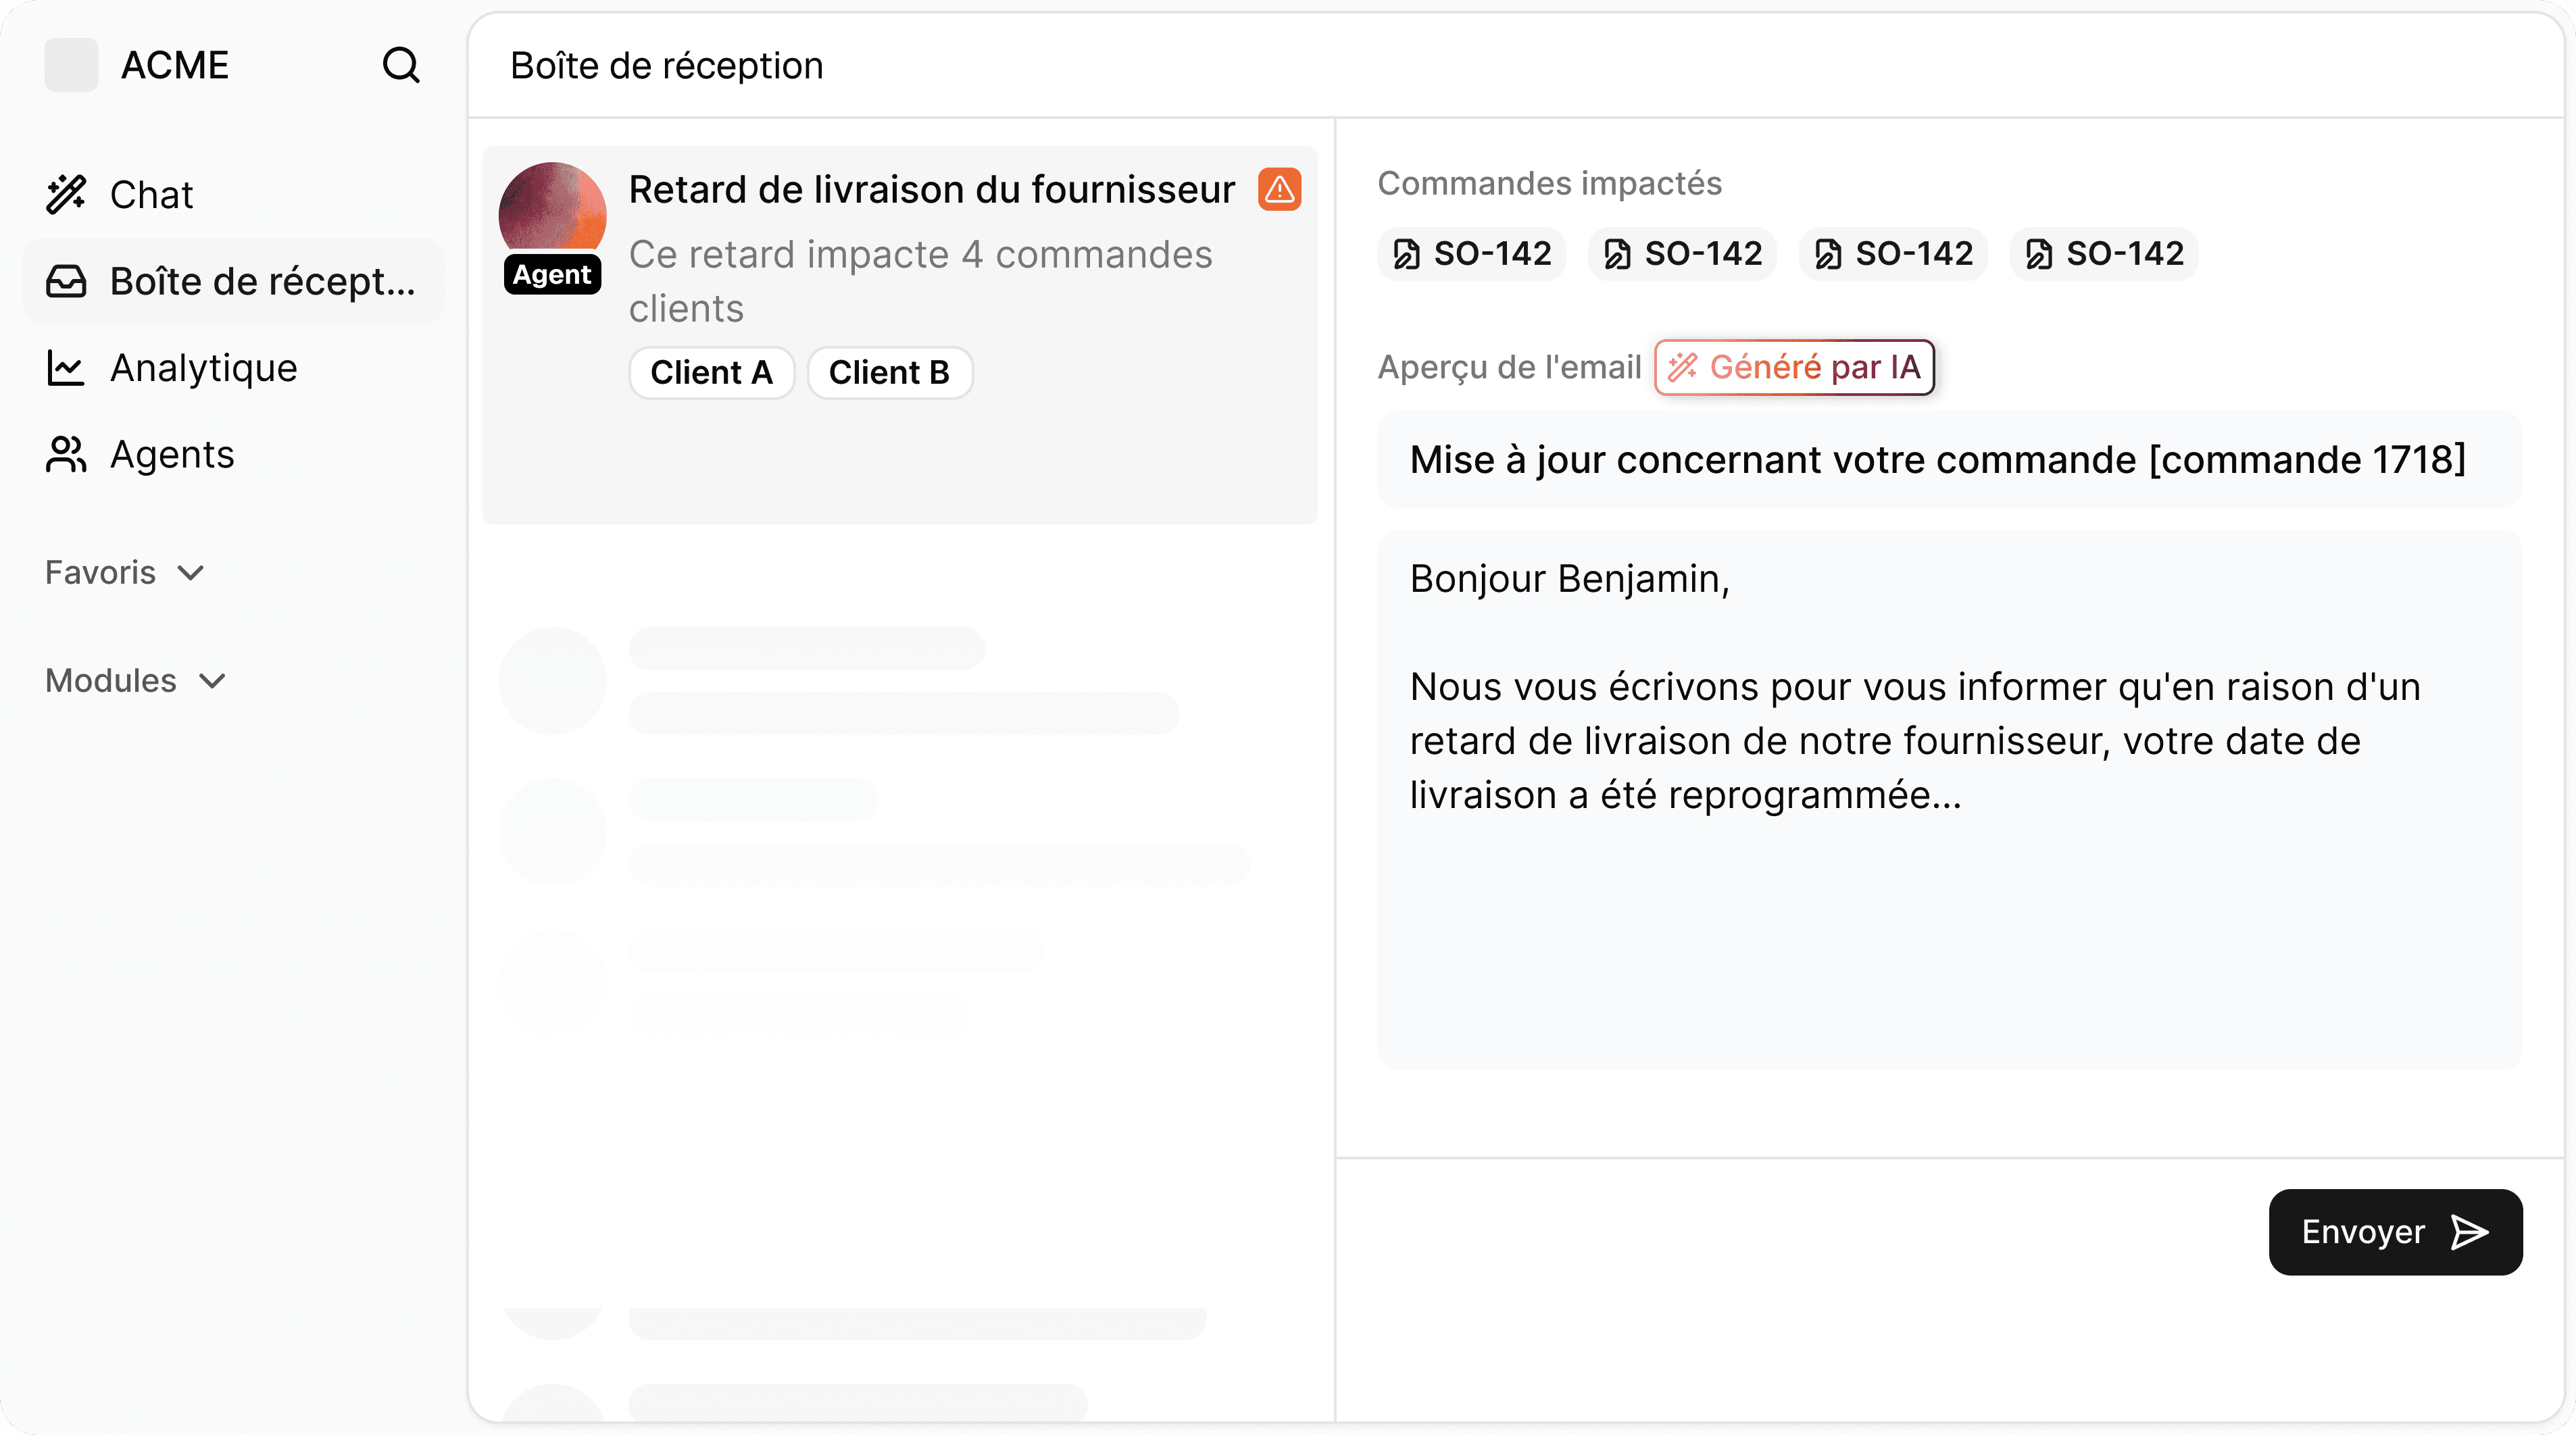Screen dimensions: 2576x1435
Task: Click the inbox tray icon in sidebar
Action: (66, 281)
